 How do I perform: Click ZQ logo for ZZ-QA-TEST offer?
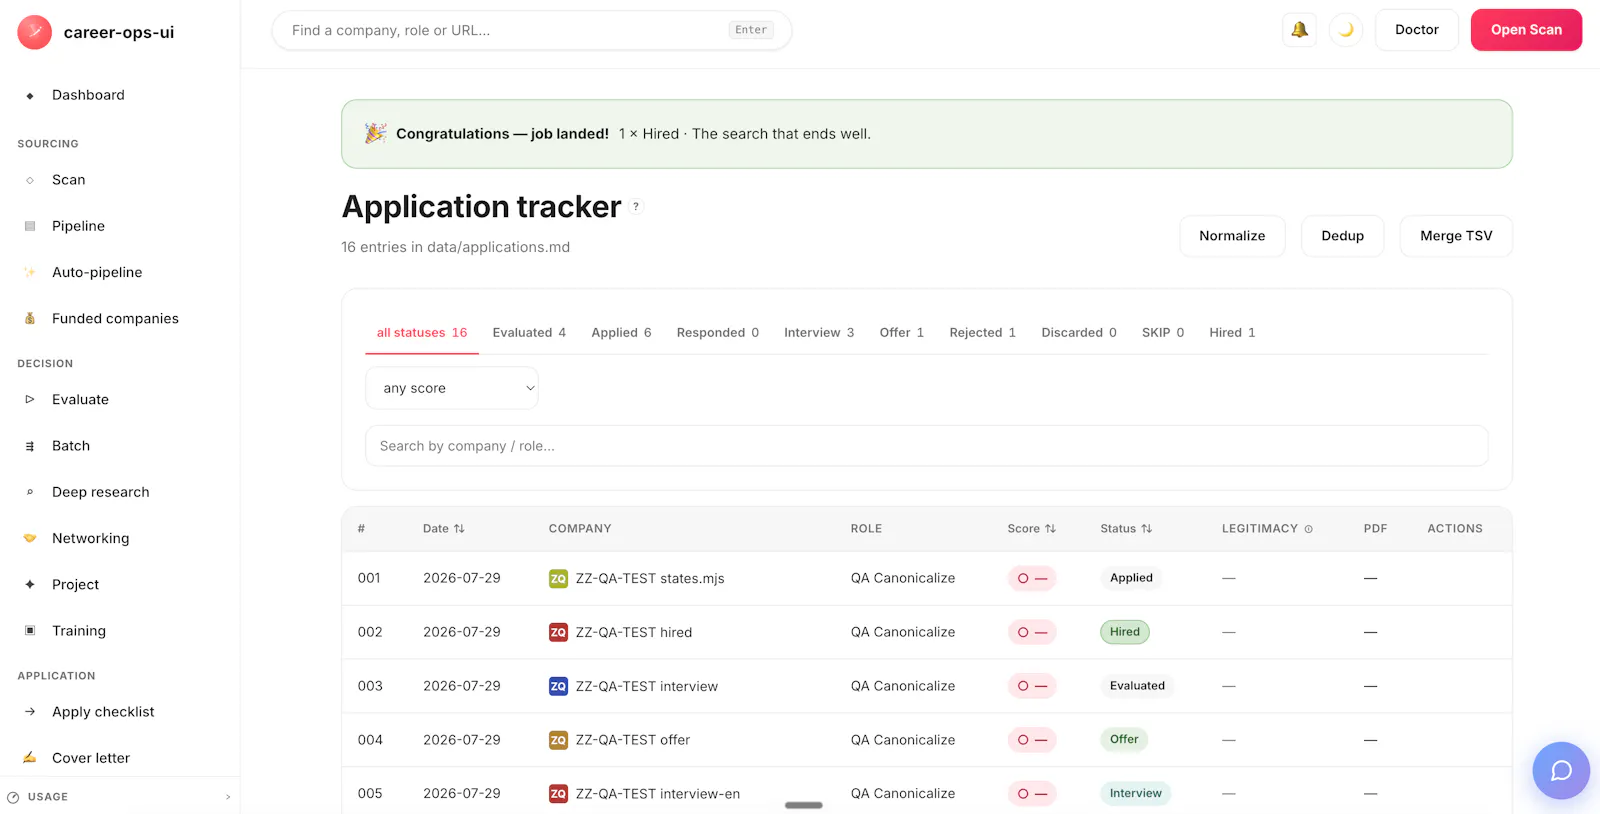tap(558, 740)
